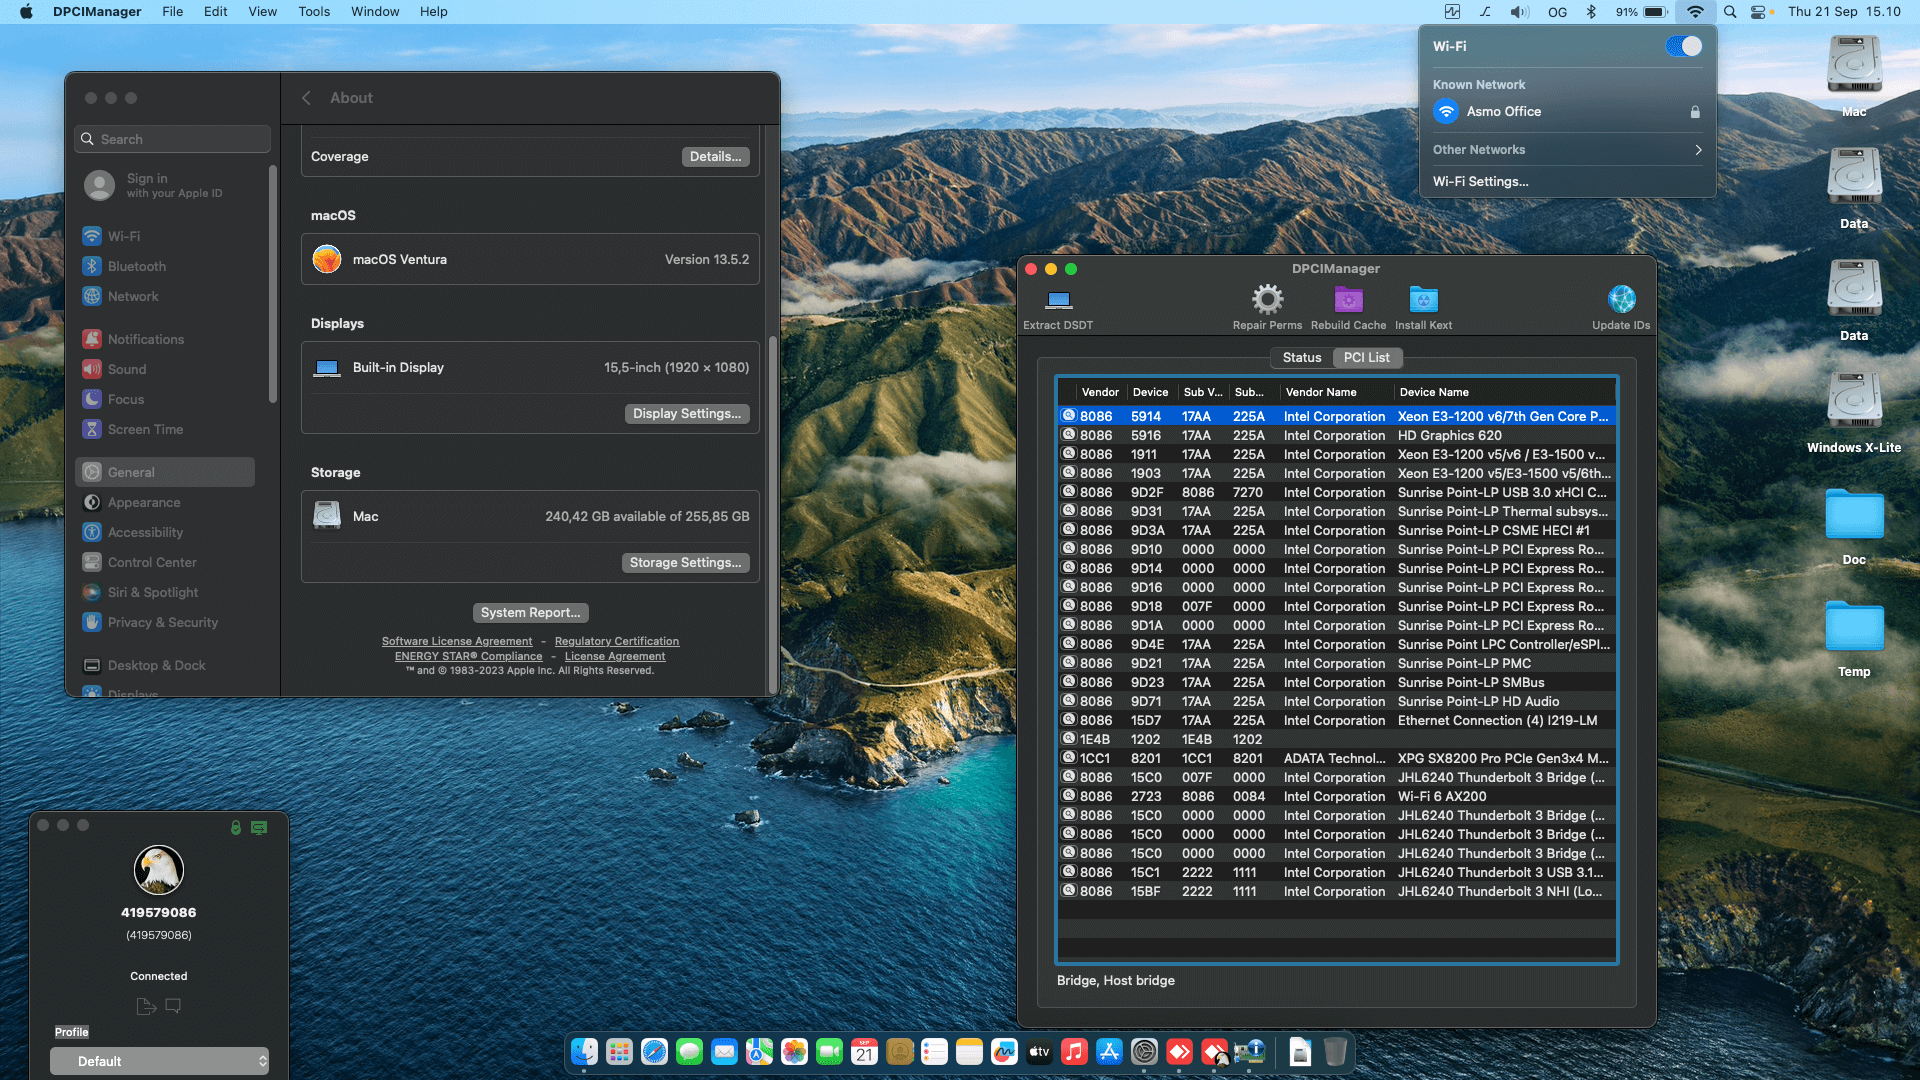
Task: Open the Music app from the Dock
Action: [1074, 1052]
